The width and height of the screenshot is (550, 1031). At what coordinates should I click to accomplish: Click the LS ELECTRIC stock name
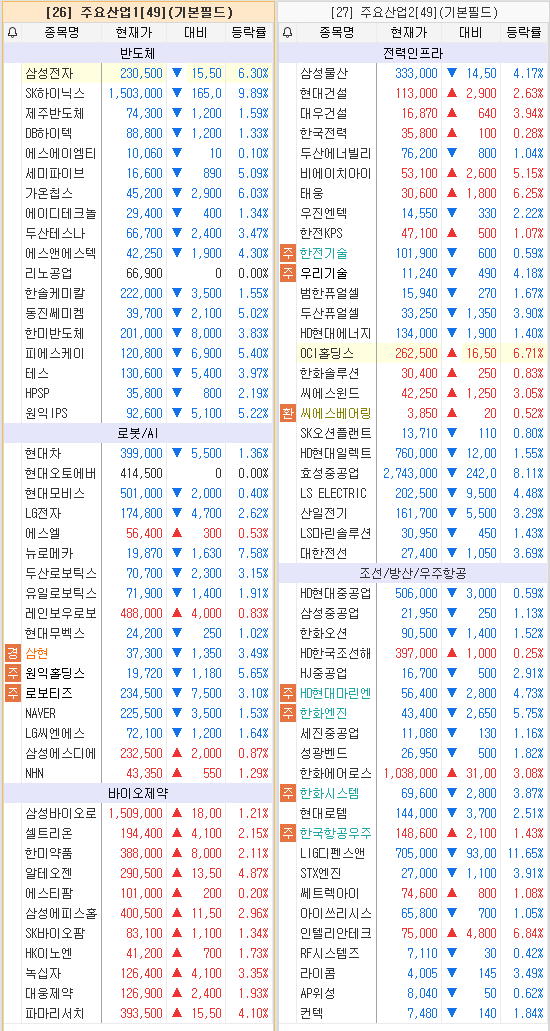pyautogui.click(x=334, y=493)
